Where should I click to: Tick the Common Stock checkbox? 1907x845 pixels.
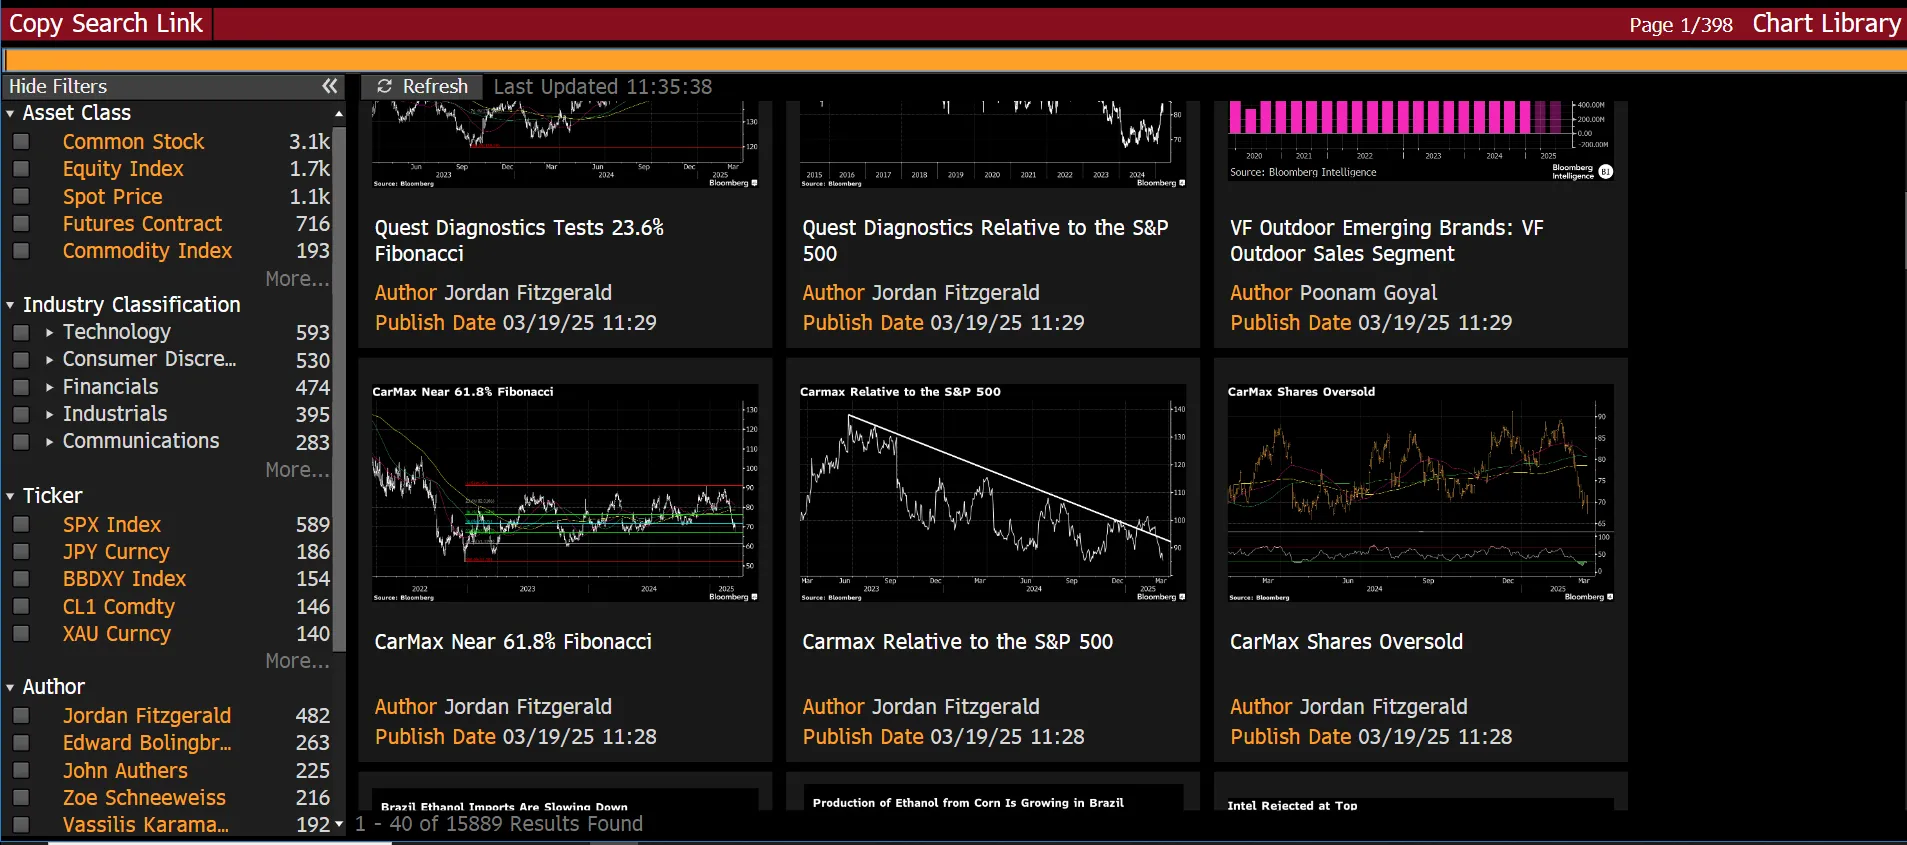pyautogui.click(x=21, y=142)
